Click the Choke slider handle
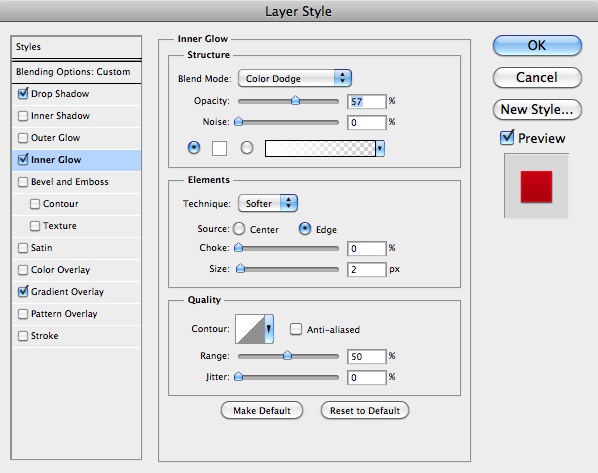Screen dimensions: 598x473 click(238, 248)
